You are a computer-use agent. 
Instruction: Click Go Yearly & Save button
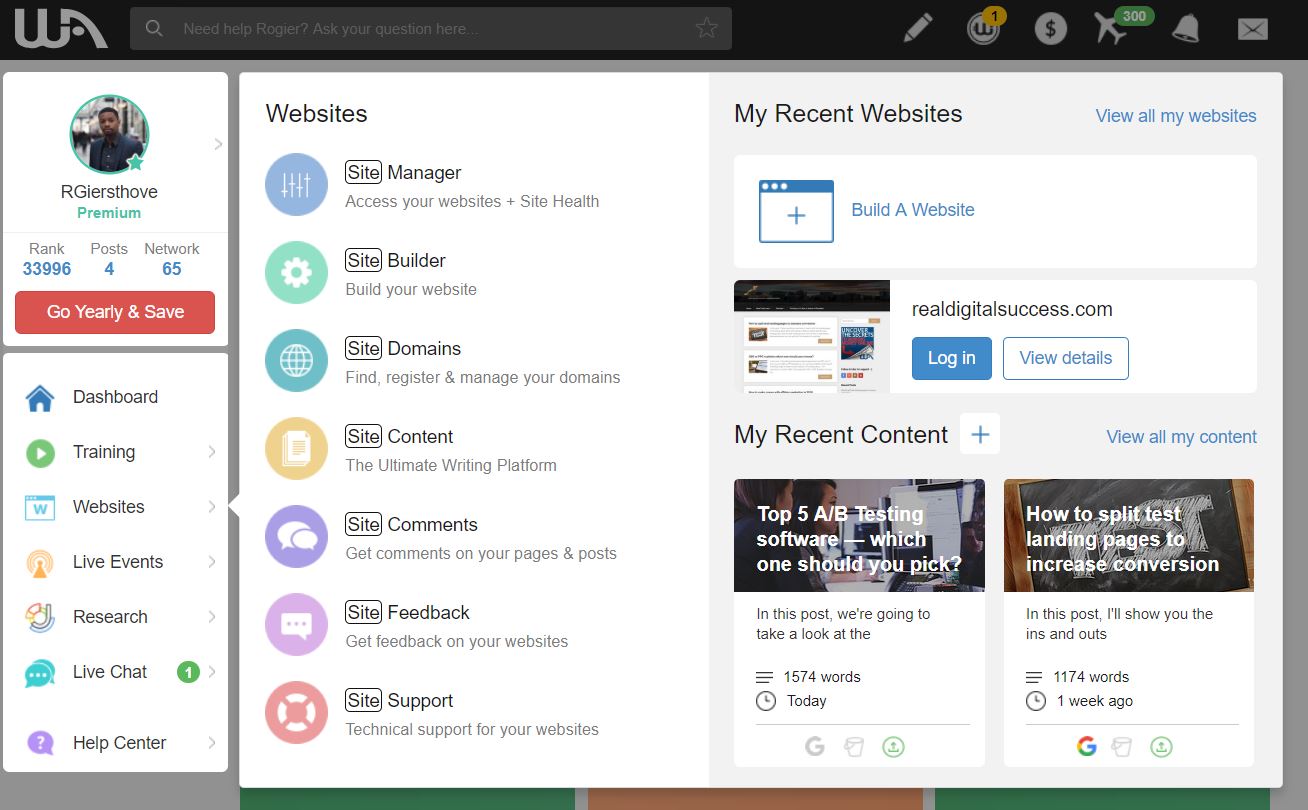(x=115, y=312)
